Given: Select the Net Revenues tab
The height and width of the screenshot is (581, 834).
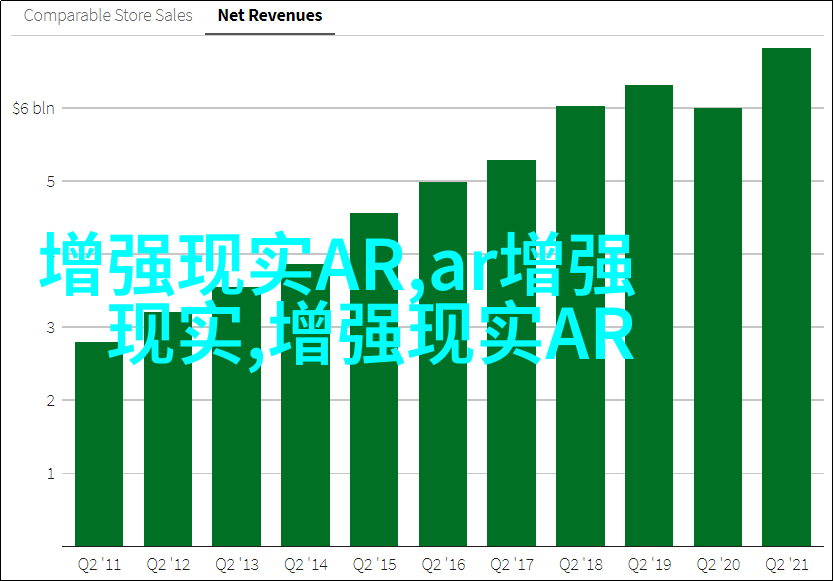Looking at the screenshot, I should [x=270, y=15].
